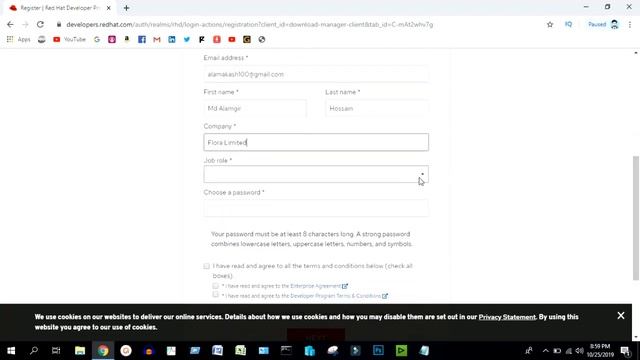This screenshot has height=360, width=640.
Task: Open Task View on the taskbar
Action: tap(56, 351)
